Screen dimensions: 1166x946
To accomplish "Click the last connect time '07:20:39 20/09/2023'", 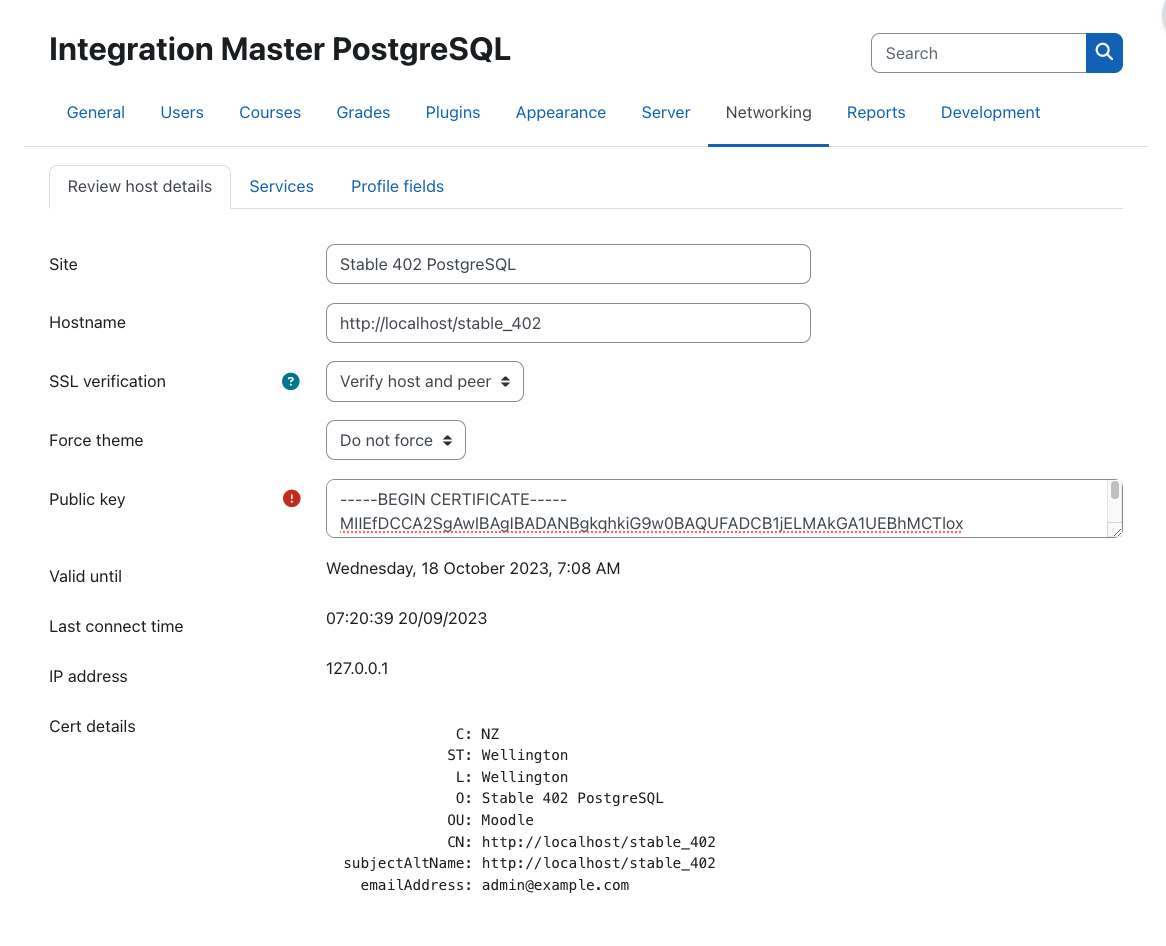I will (x=407, y=618).
